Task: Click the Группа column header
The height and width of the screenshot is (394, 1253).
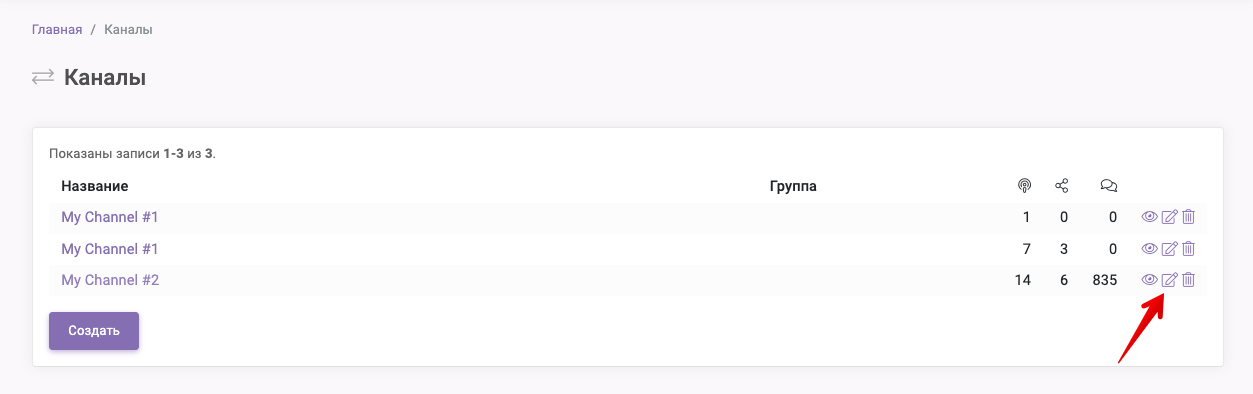Action: coord(793,186)
